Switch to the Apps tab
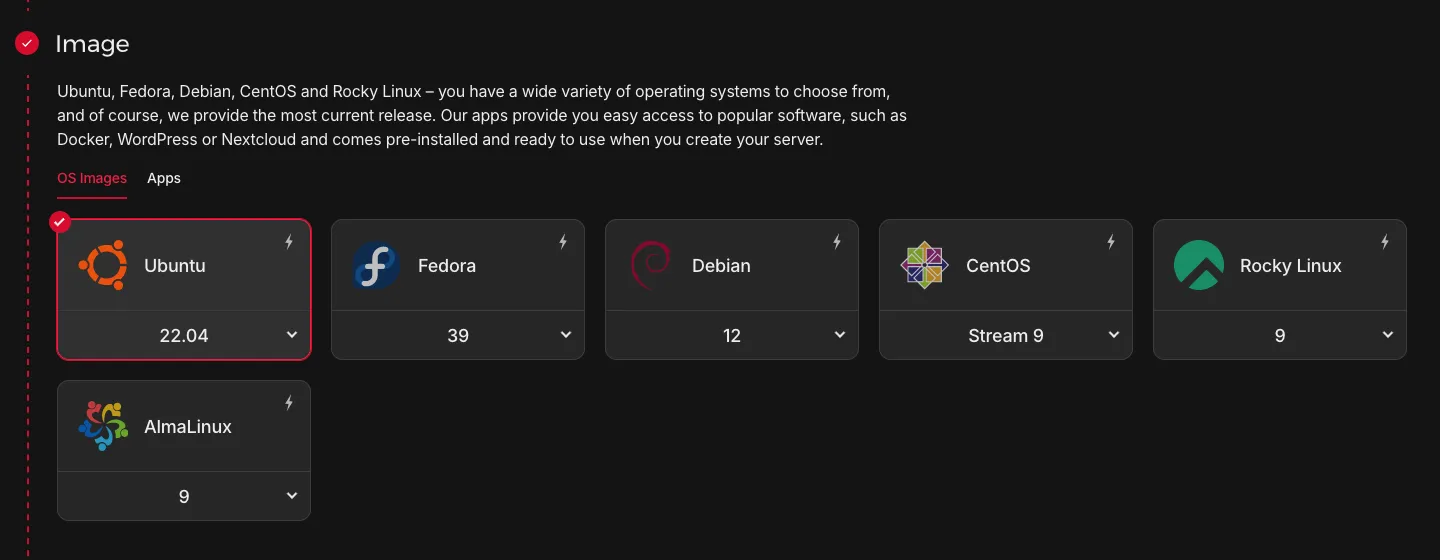 pyautogui.click(x=164, y=178)
